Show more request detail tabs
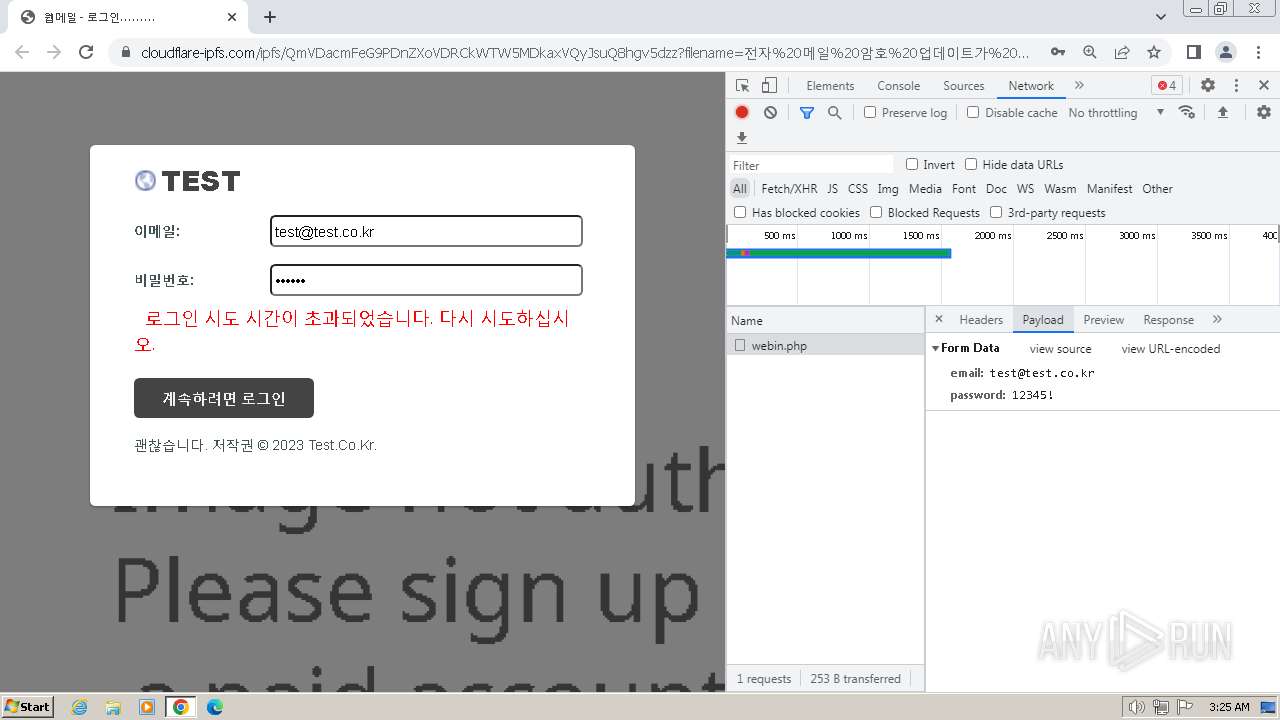This screenshot has width=1280, height=720. [1217, 319]
